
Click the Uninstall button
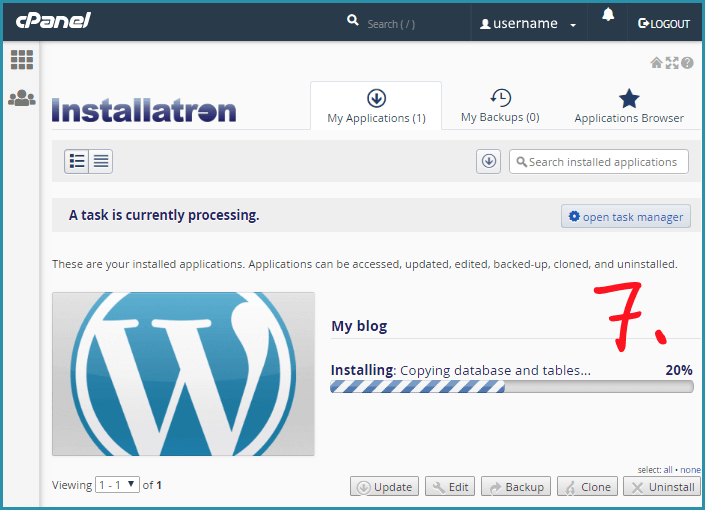(x=662, y=487)
